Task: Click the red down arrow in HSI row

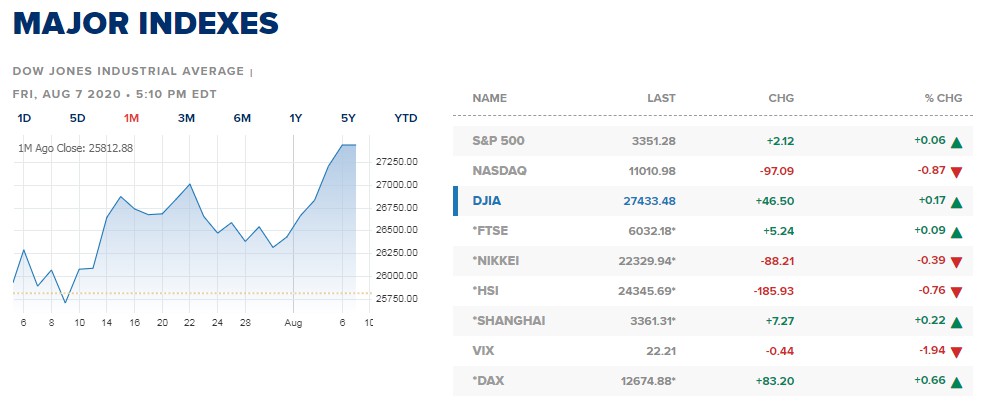Action: tap(956, 292)
